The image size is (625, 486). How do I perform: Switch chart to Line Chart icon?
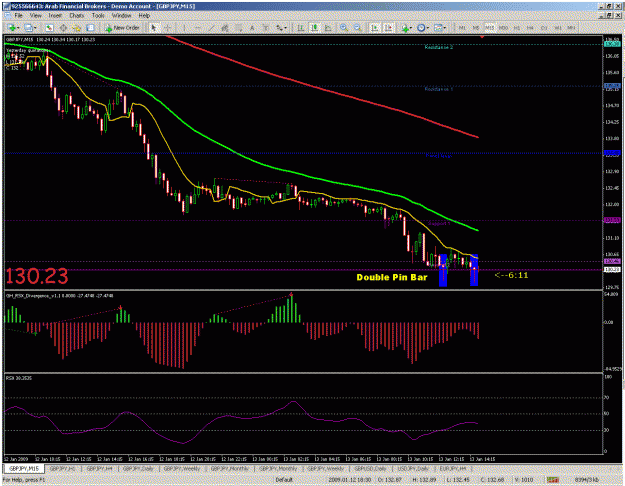coord(328,28)
